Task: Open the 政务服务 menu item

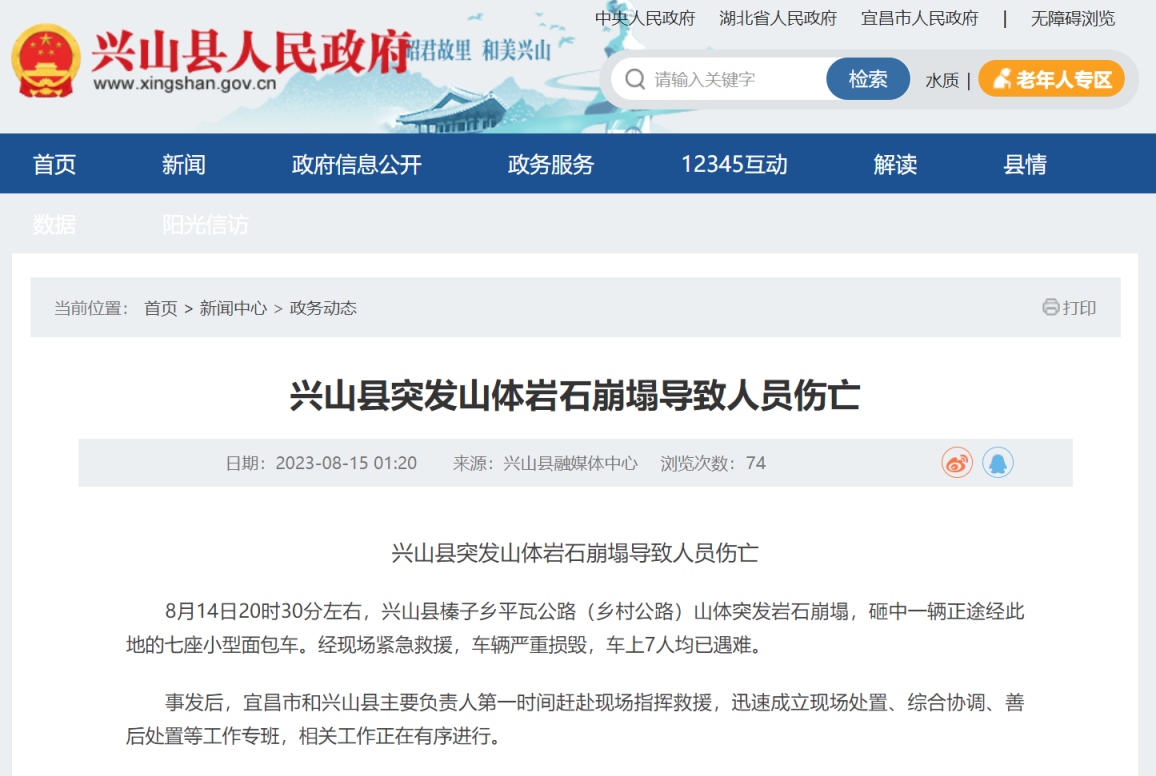Action: click(x=551, y=165)
